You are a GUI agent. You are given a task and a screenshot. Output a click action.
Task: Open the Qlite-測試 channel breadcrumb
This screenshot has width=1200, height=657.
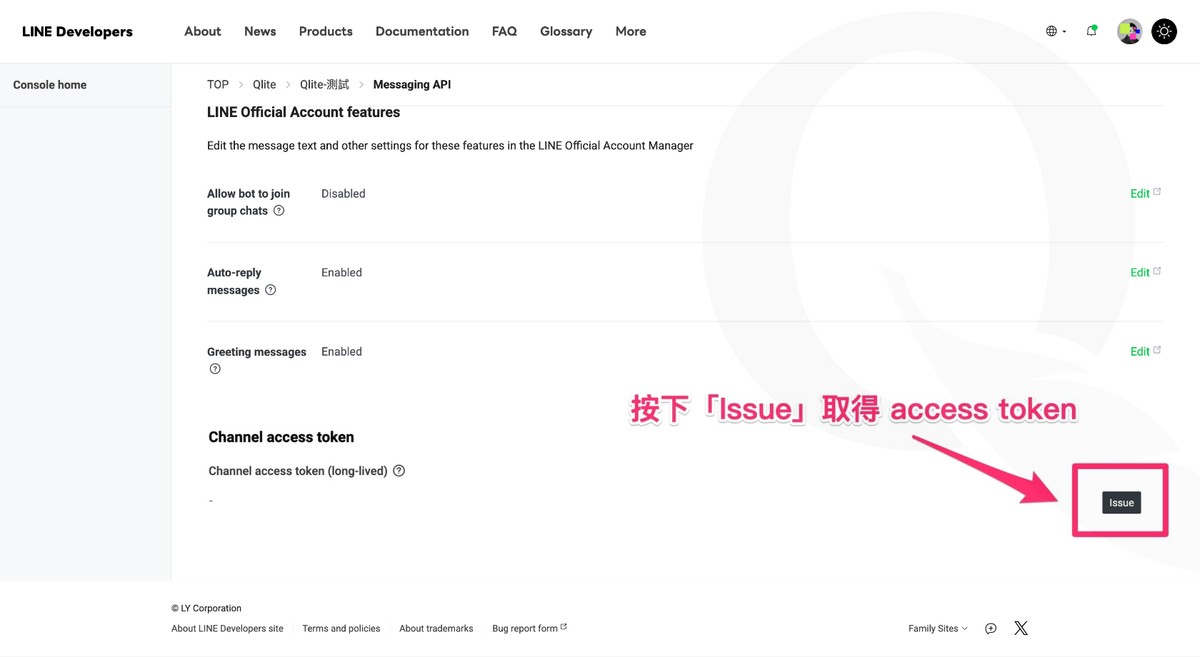point(325,85)
